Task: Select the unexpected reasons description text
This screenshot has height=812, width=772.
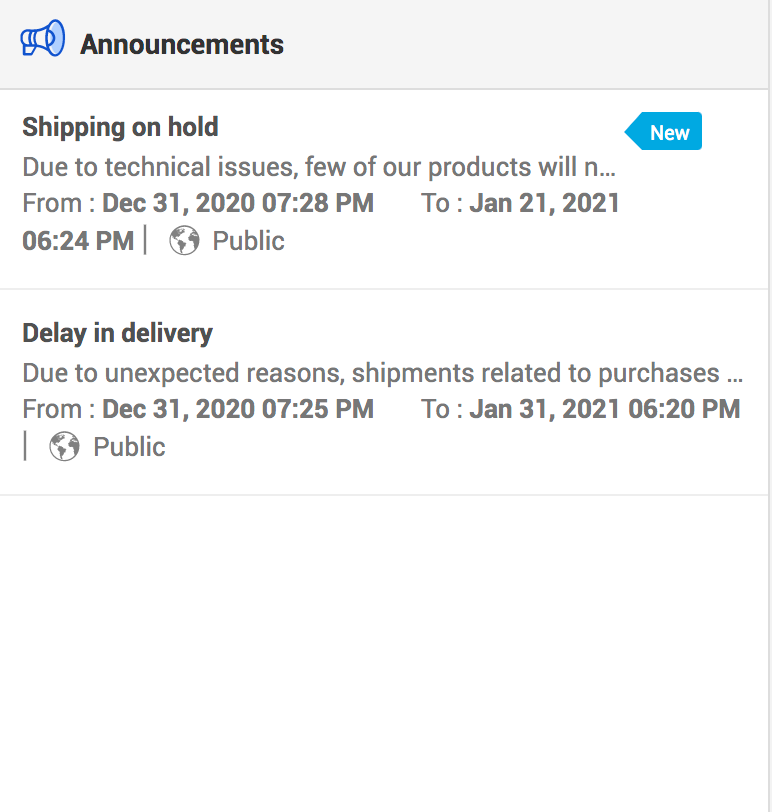Action: pyautogui.click(x=382, y=373)
